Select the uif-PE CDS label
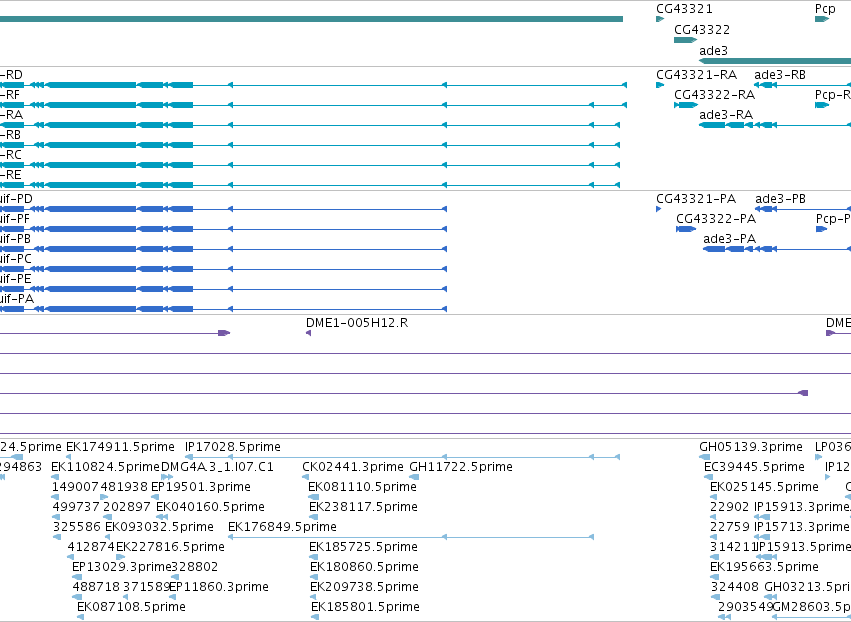This screenshot has width=851, height=622. tap(16, 280)
